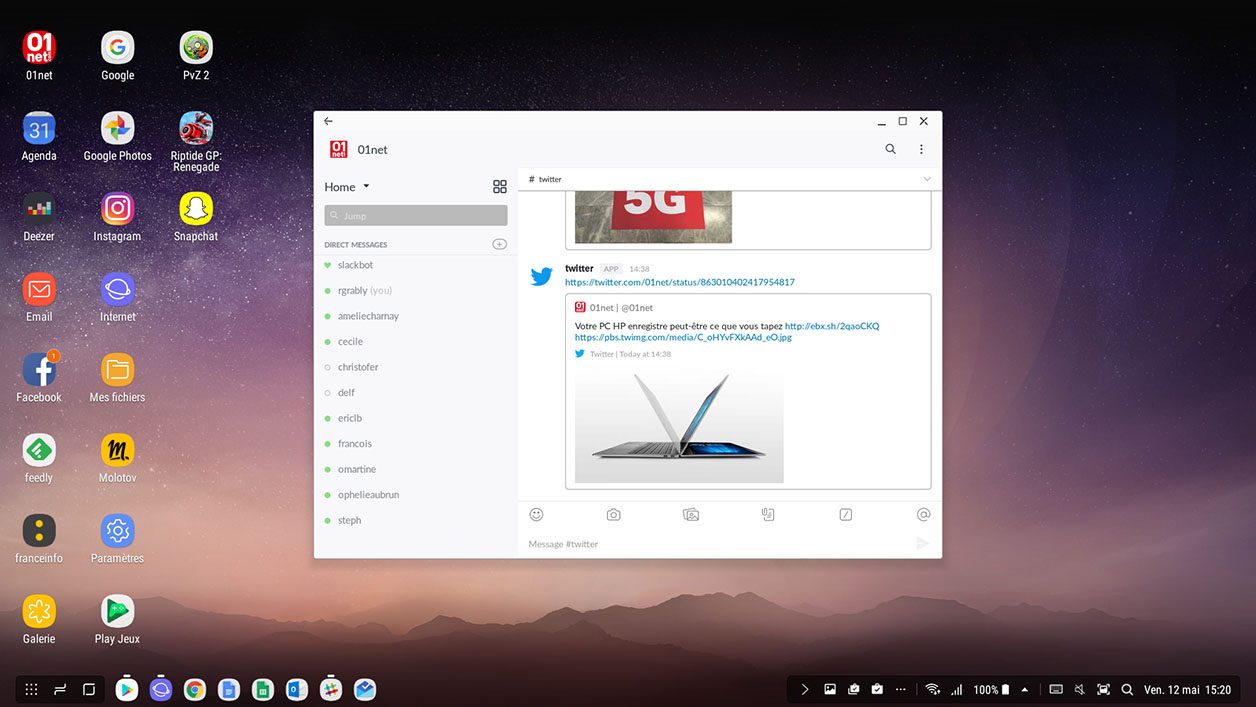Screen dimensions: 1256x707
Task: Open the Instagram desktop icon
Action: pyautogui.click(x=117, y=209)
